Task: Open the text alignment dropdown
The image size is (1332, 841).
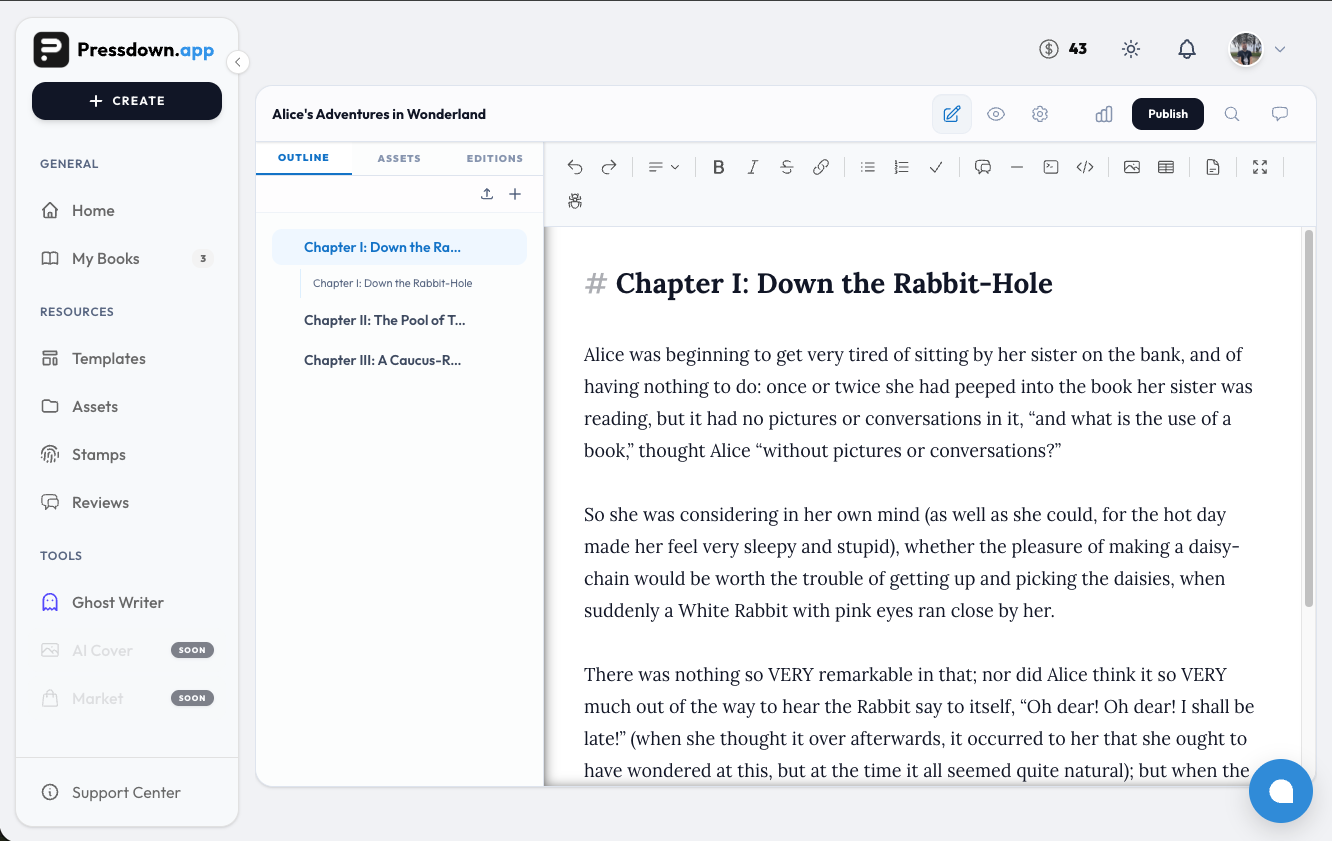Action: point(664,167)
